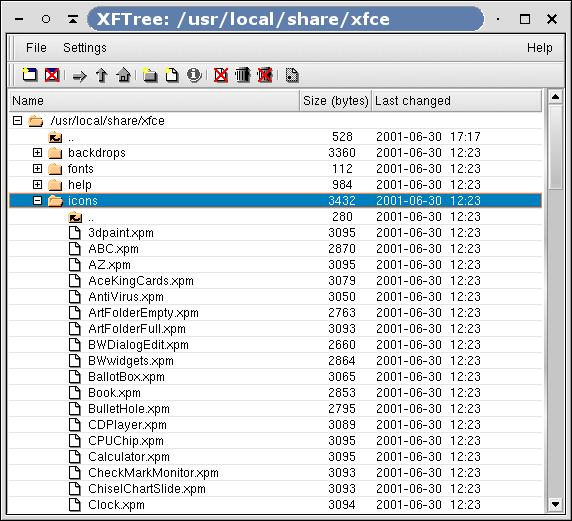Expand the fonts folder node
This screenshot has height=521, width=572.
tap(37, 169)
